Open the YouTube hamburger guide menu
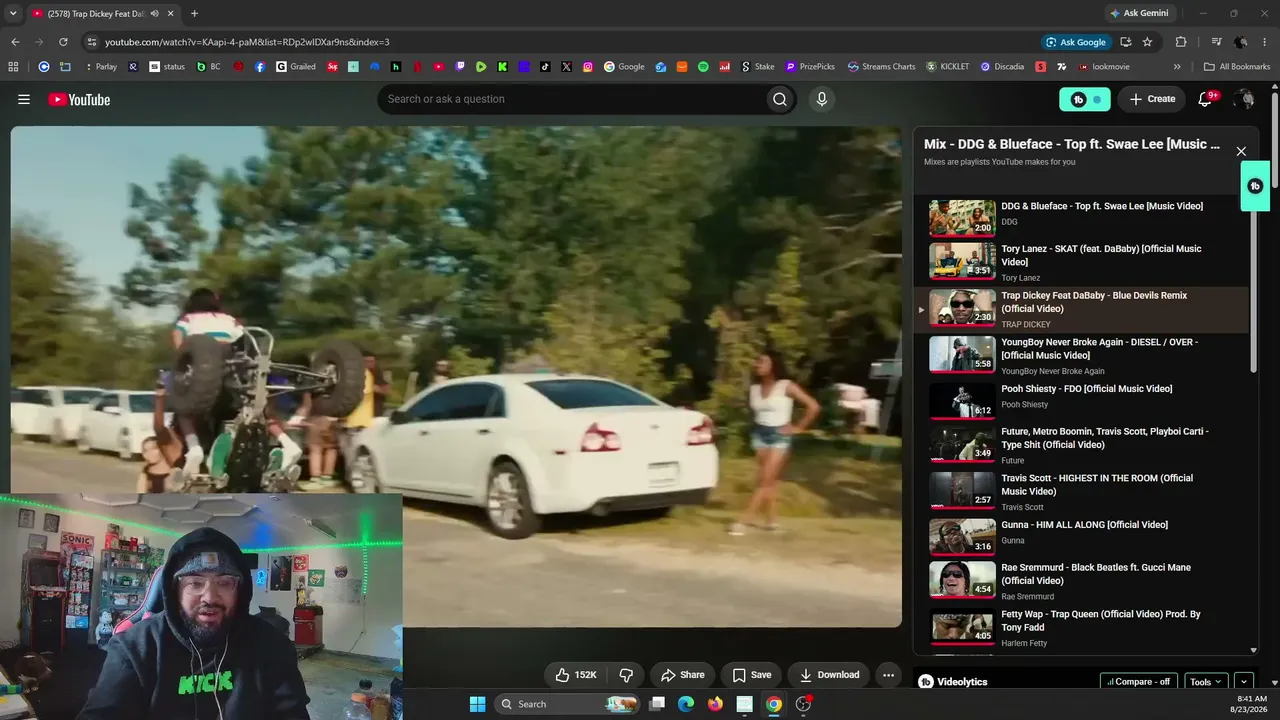1280x720 pixels. click(24, 99)
